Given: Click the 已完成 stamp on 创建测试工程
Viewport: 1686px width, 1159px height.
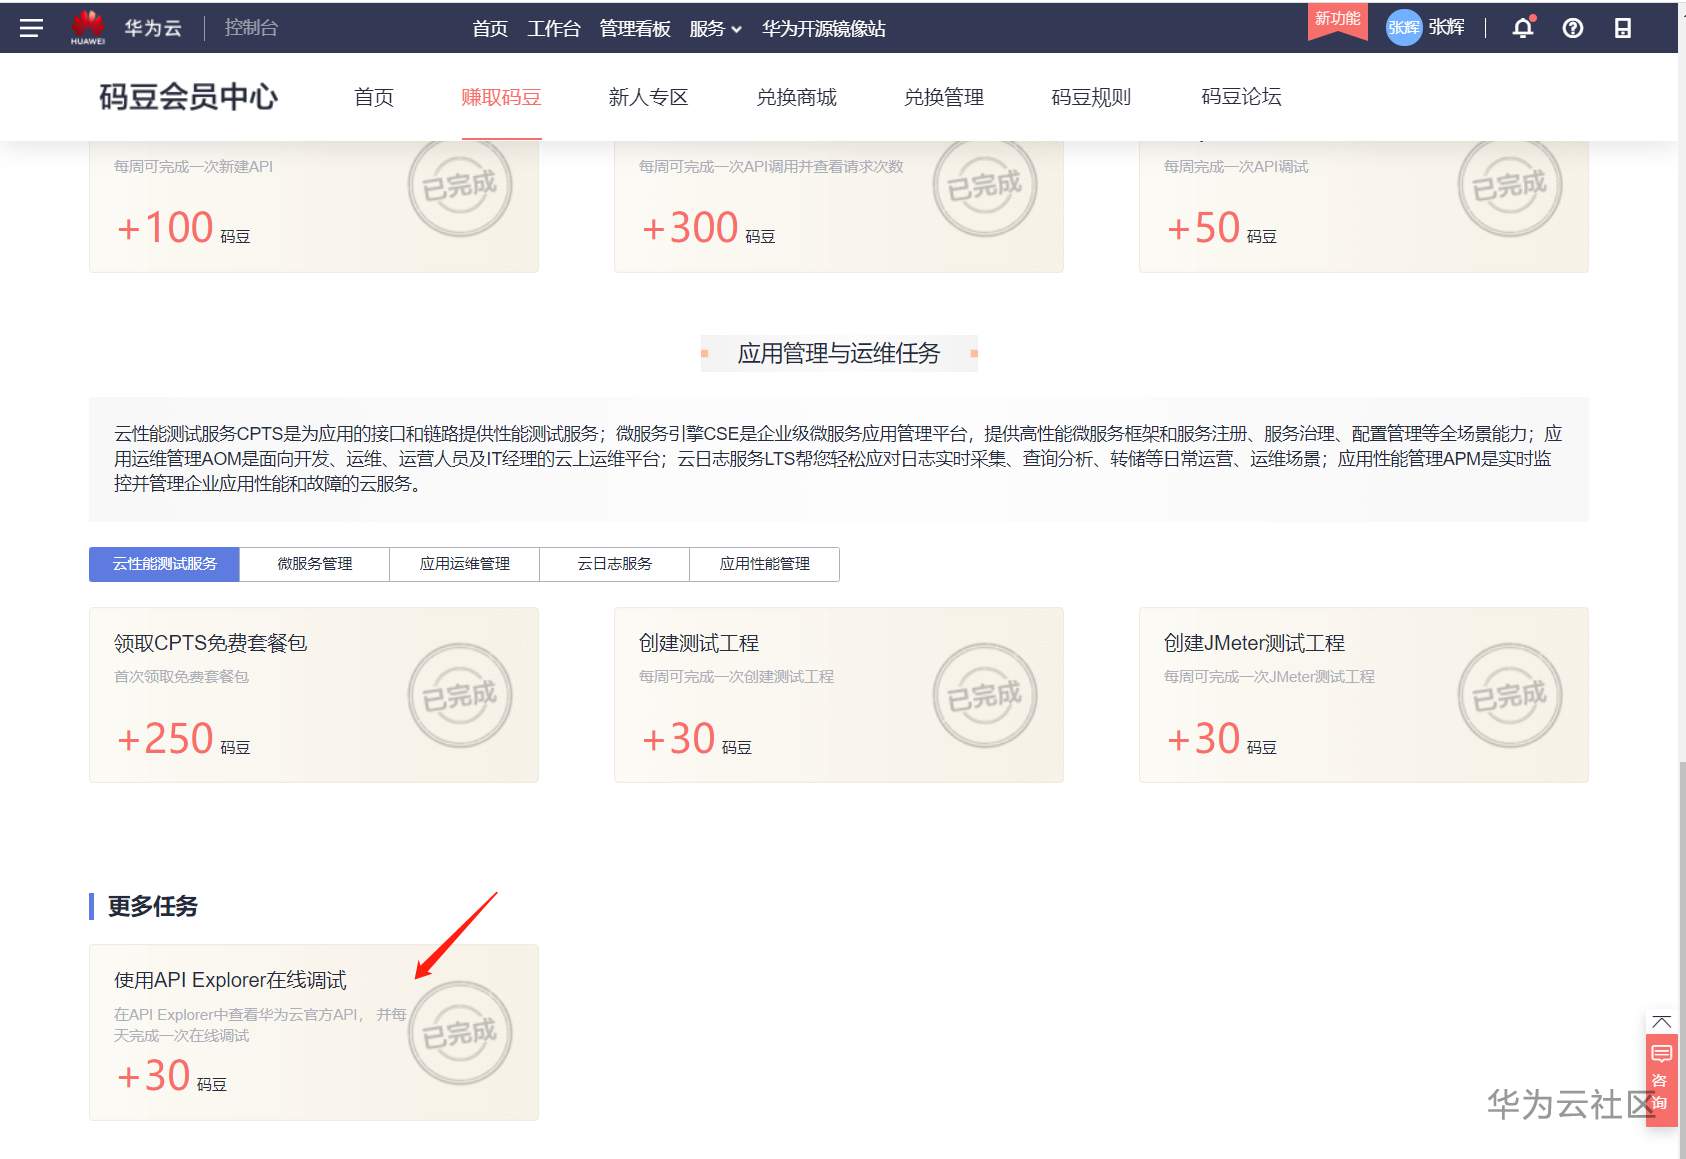Looking at the screenshot, I should click(985, 696).
